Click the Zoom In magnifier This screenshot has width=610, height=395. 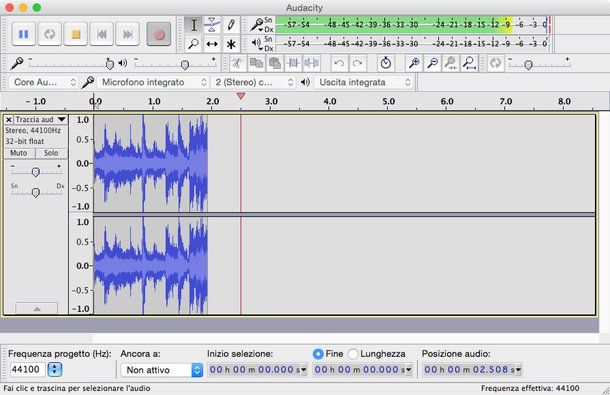click(x=414, y=63)
